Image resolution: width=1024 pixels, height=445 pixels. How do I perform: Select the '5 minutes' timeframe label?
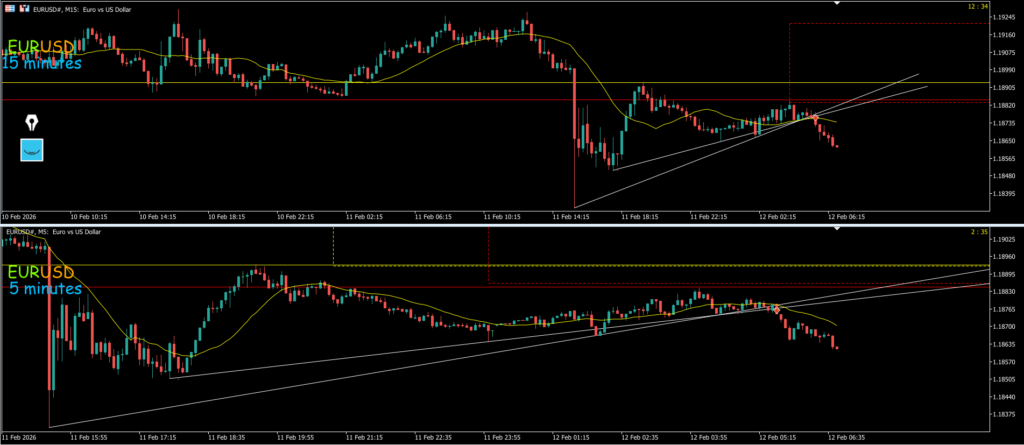click(x=45, y=289)
